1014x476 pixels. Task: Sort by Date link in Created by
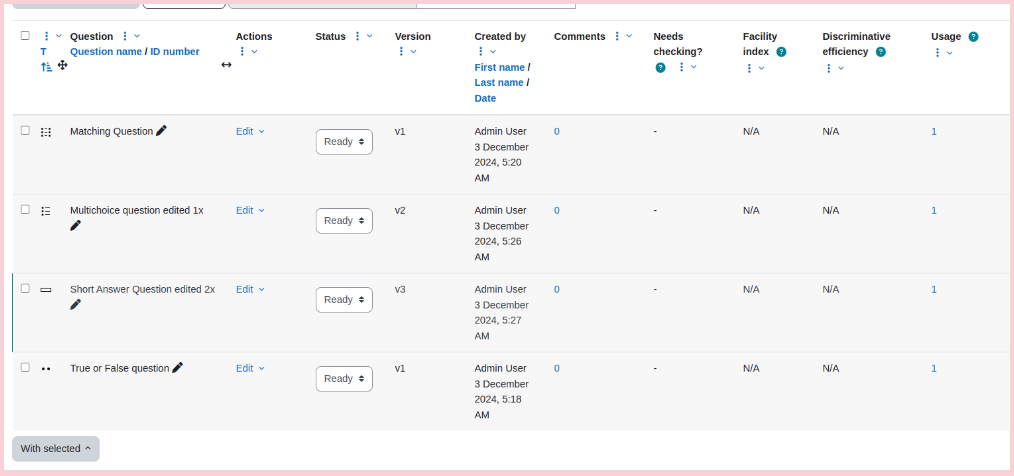[485, 98]
